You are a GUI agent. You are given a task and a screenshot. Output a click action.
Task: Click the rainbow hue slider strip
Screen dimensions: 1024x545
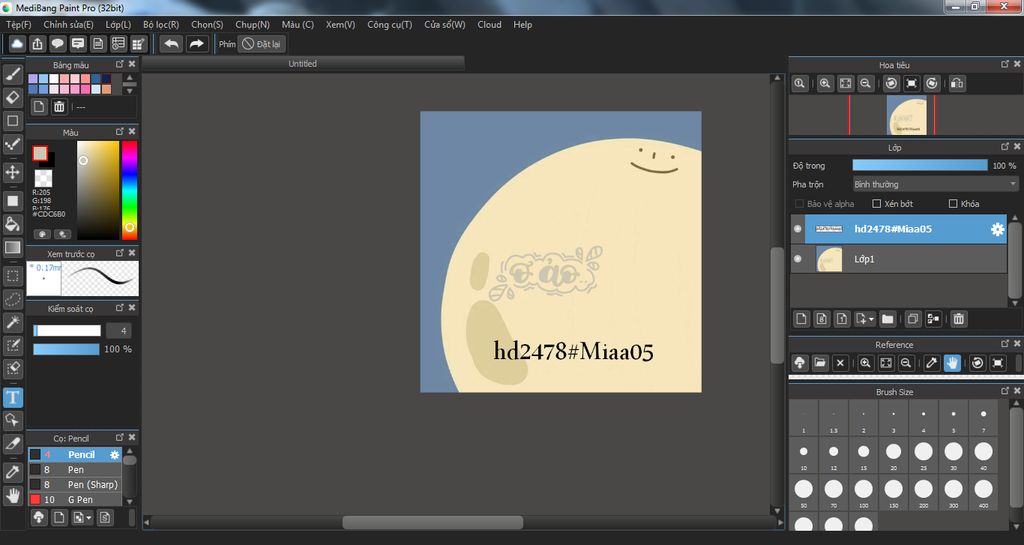point(129,191)
